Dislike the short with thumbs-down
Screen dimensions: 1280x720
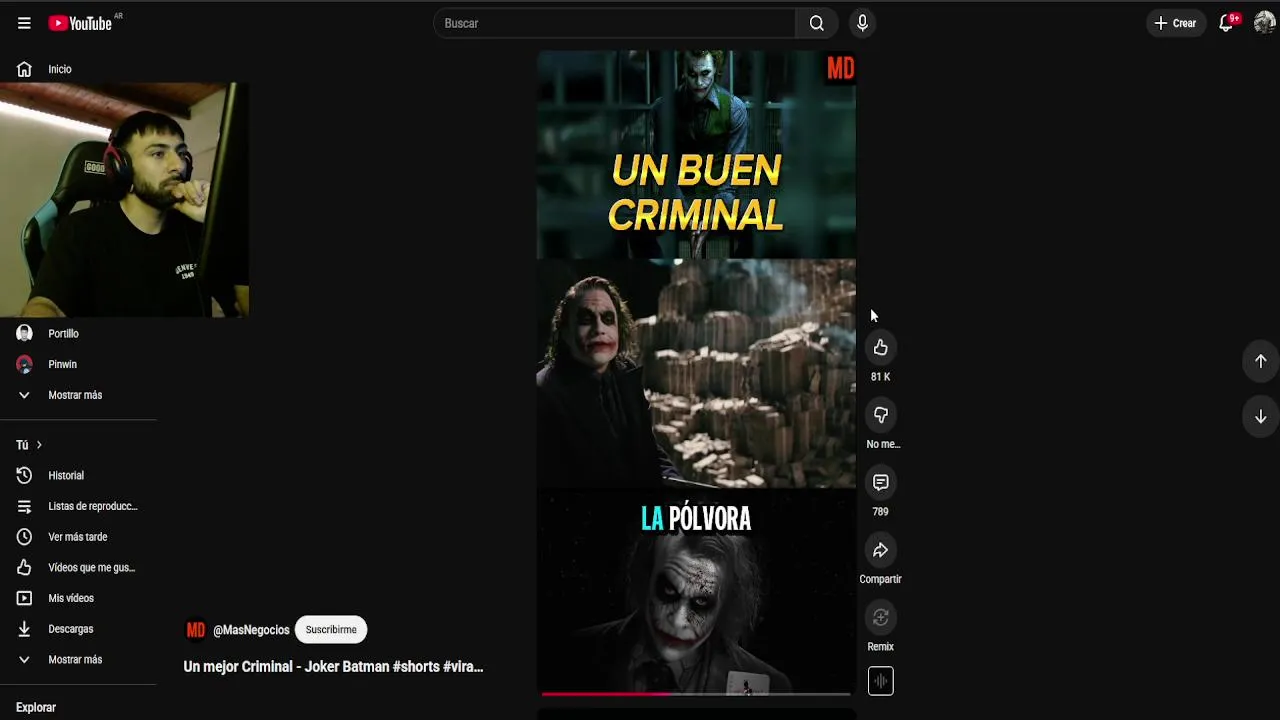[880, 415]
